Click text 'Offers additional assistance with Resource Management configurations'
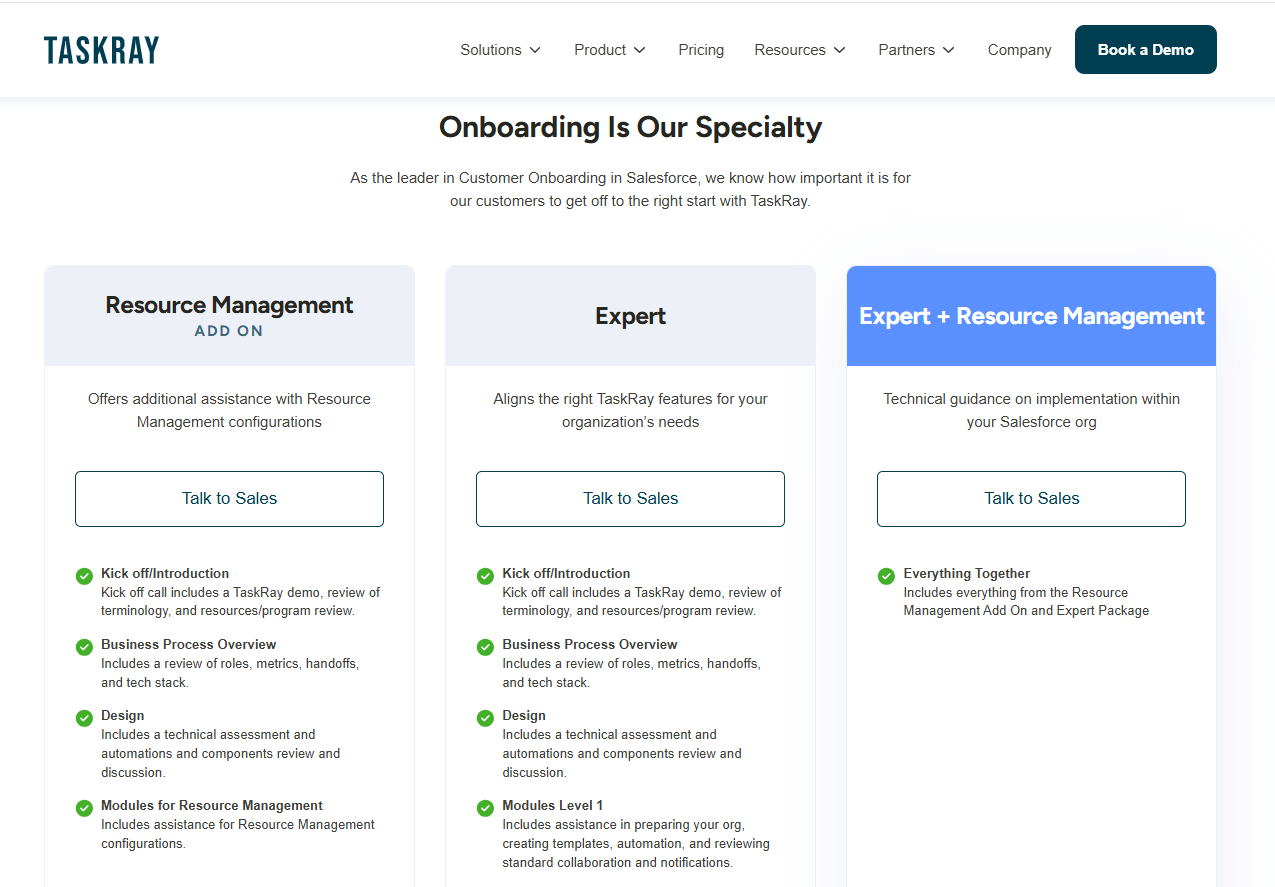1275x887 pixels. (229, 410)
